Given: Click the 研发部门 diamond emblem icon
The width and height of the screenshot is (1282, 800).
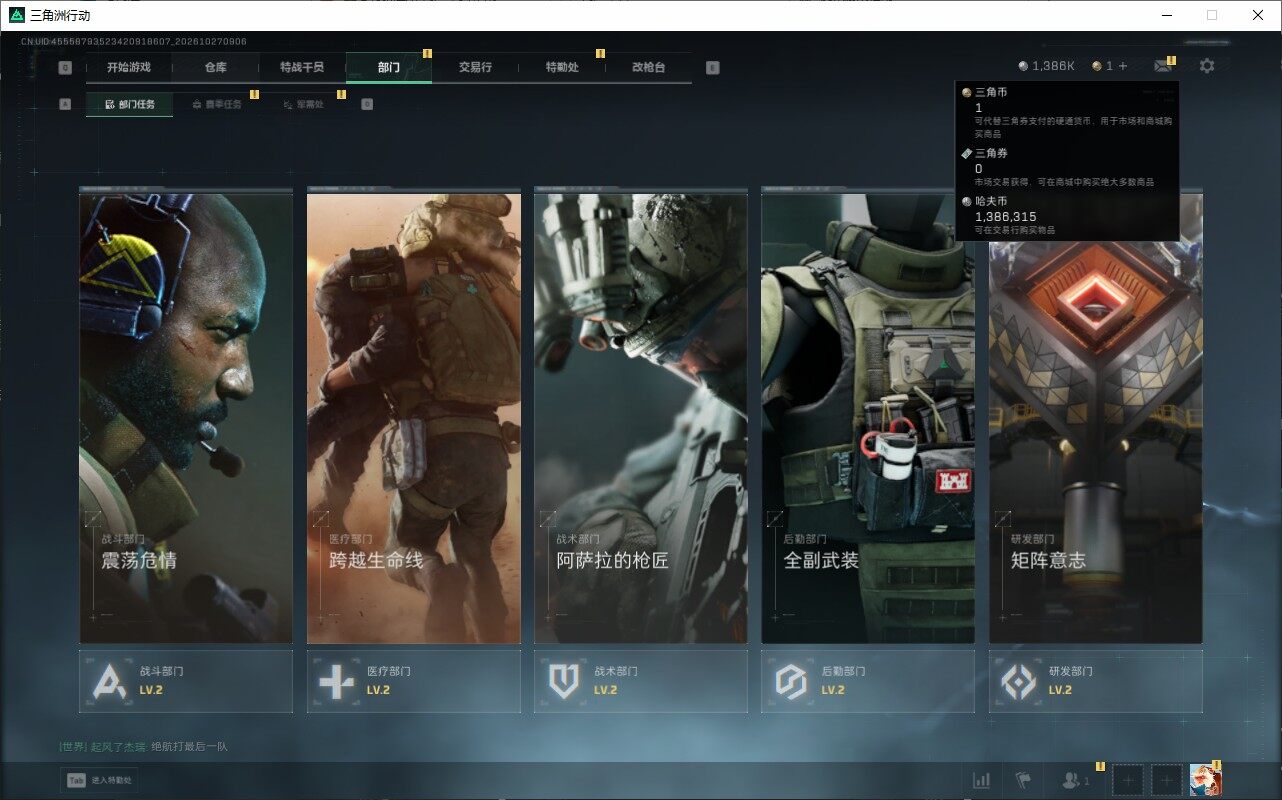Looking at the screenshot, I should point(1019,681).
